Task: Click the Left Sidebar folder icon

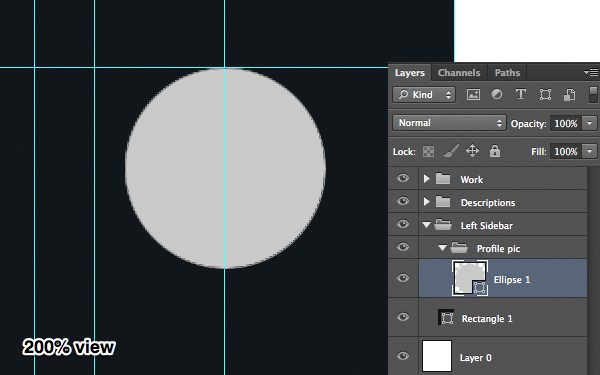Action: pos(443,225)
